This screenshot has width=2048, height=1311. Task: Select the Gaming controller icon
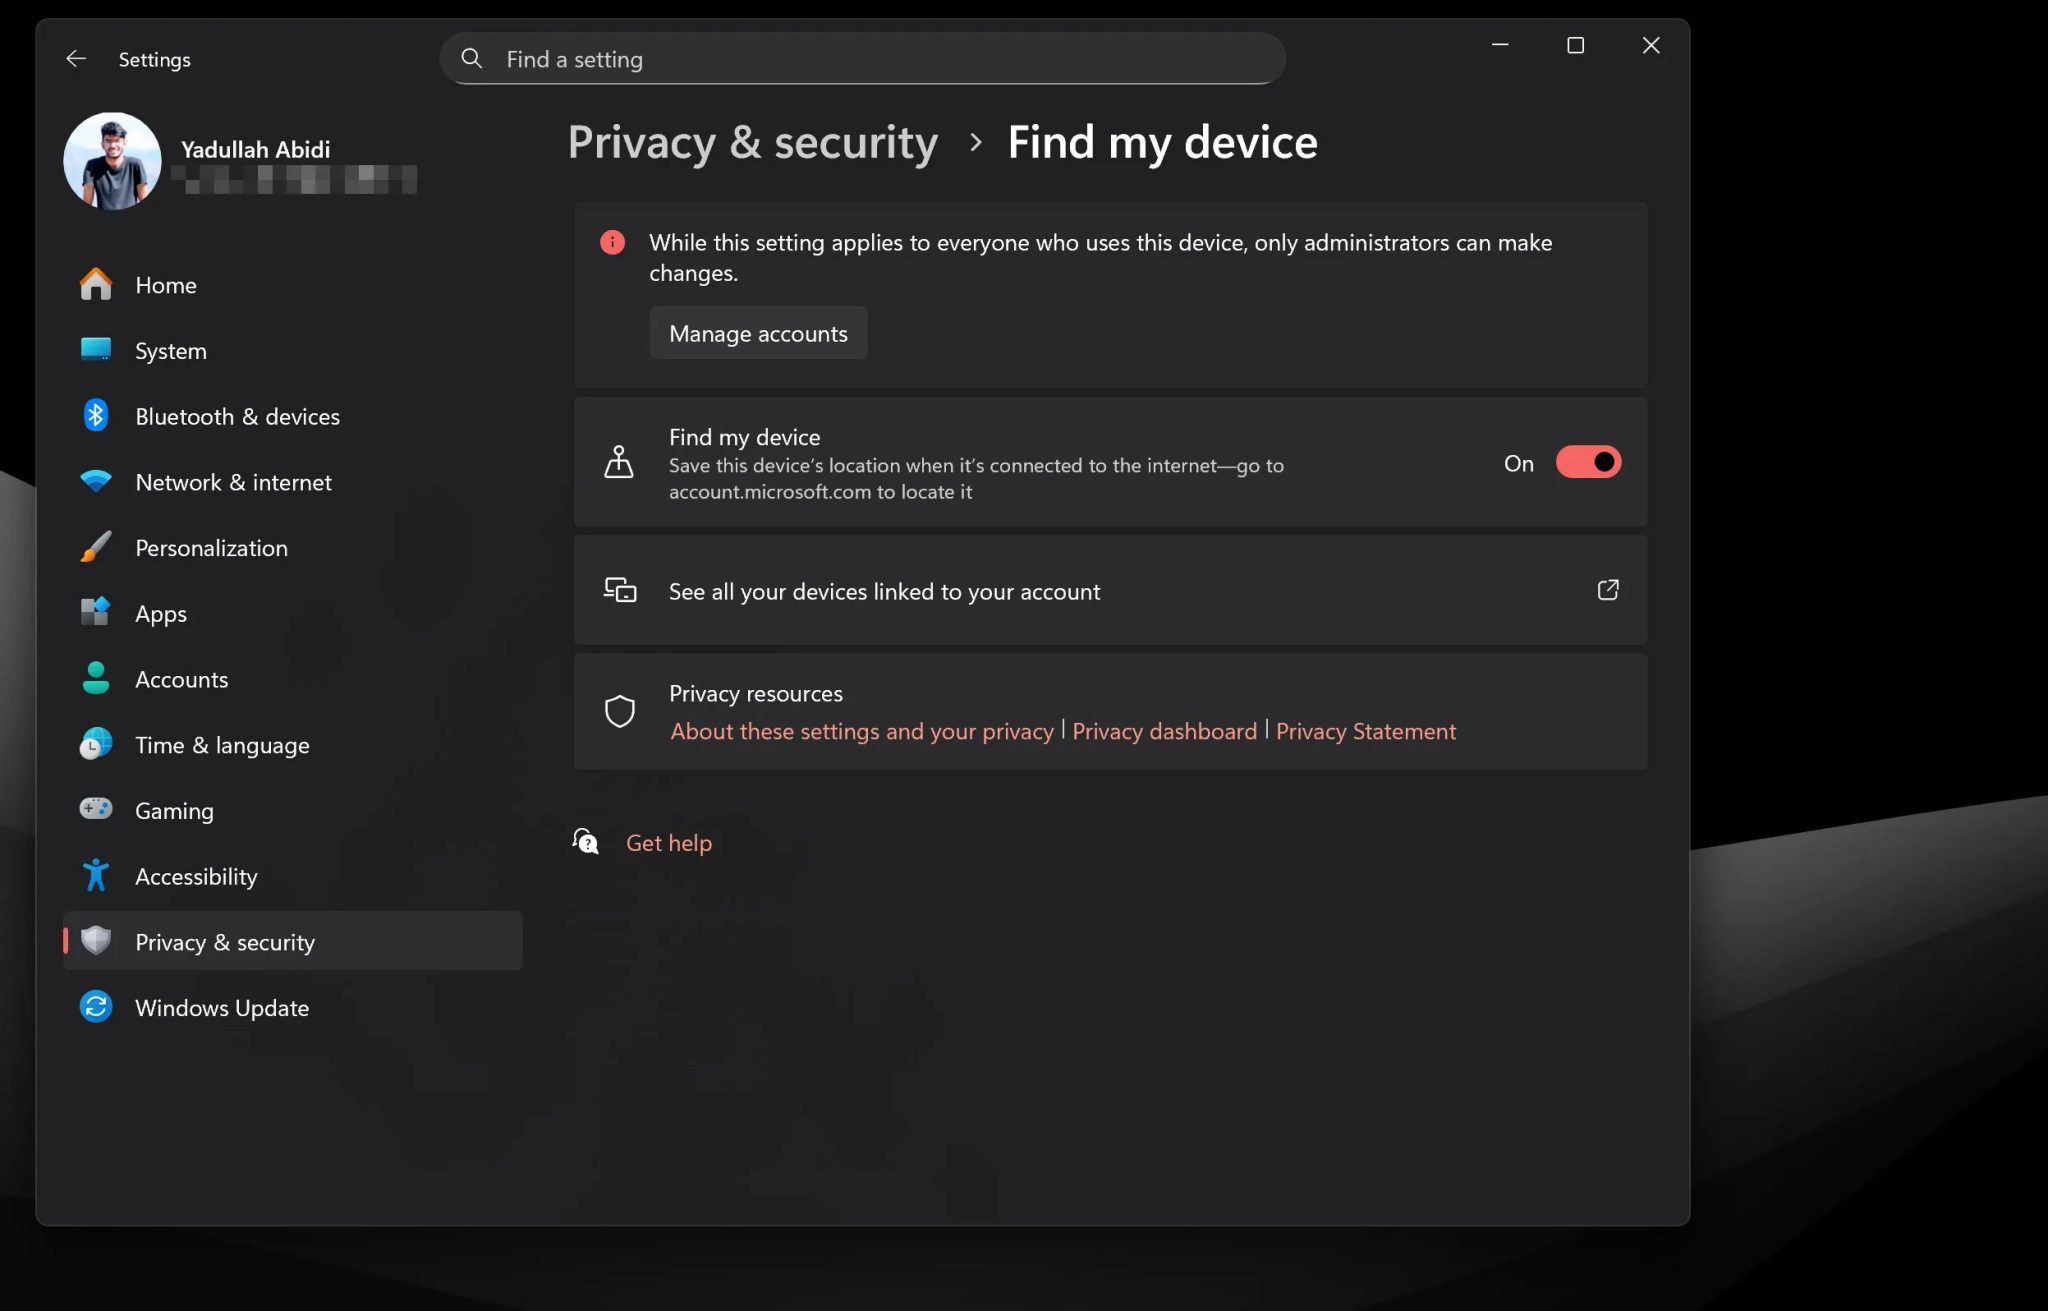tap(95, 810)
